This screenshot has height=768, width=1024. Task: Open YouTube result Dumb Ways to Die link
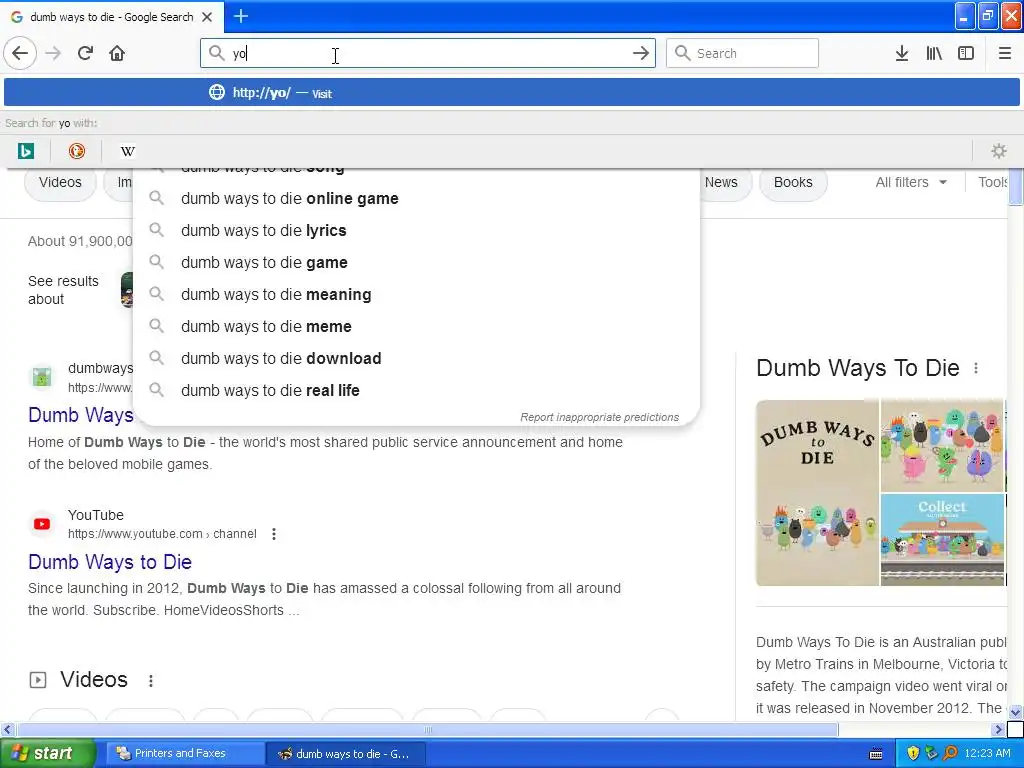[110, 562]
